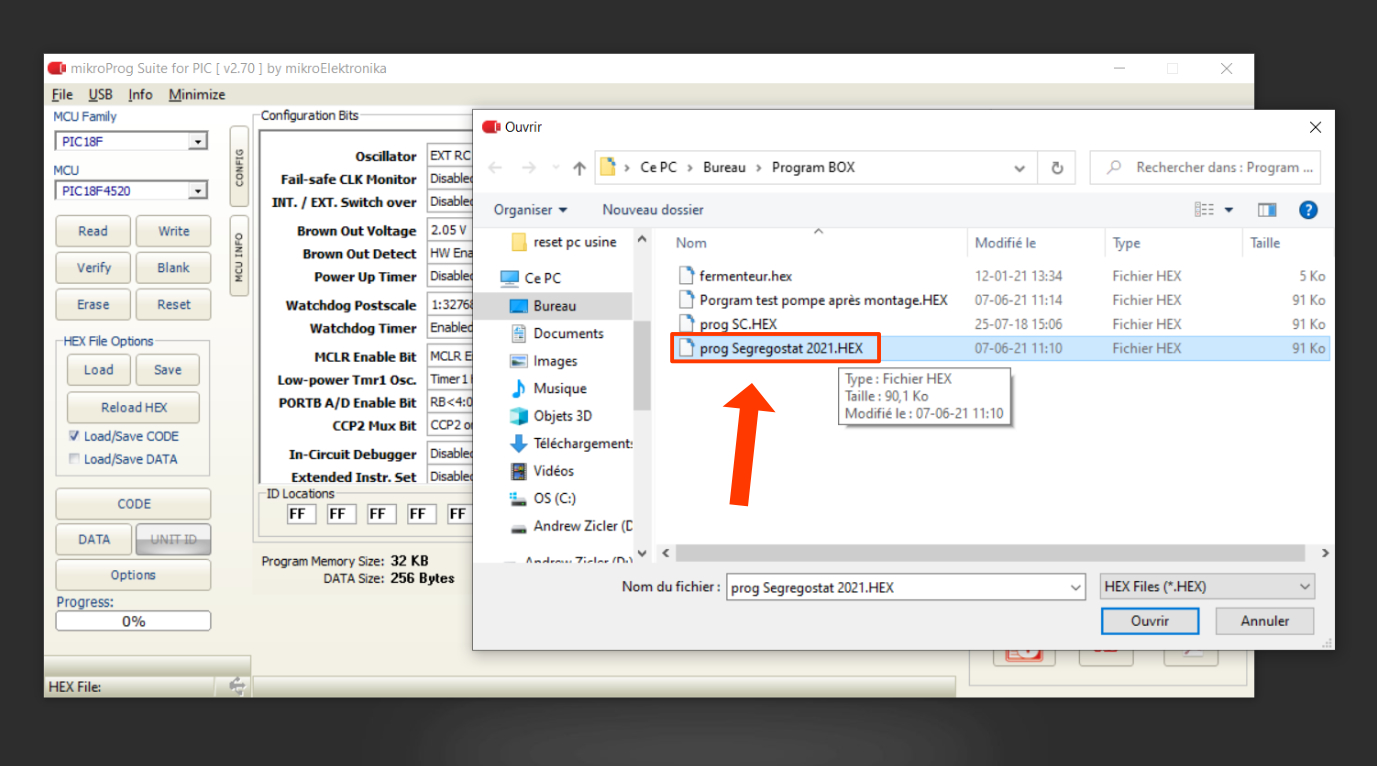The image size is (1377, 766).
Task: Click the first FF ID Location field
Action: tap(301, 514)
